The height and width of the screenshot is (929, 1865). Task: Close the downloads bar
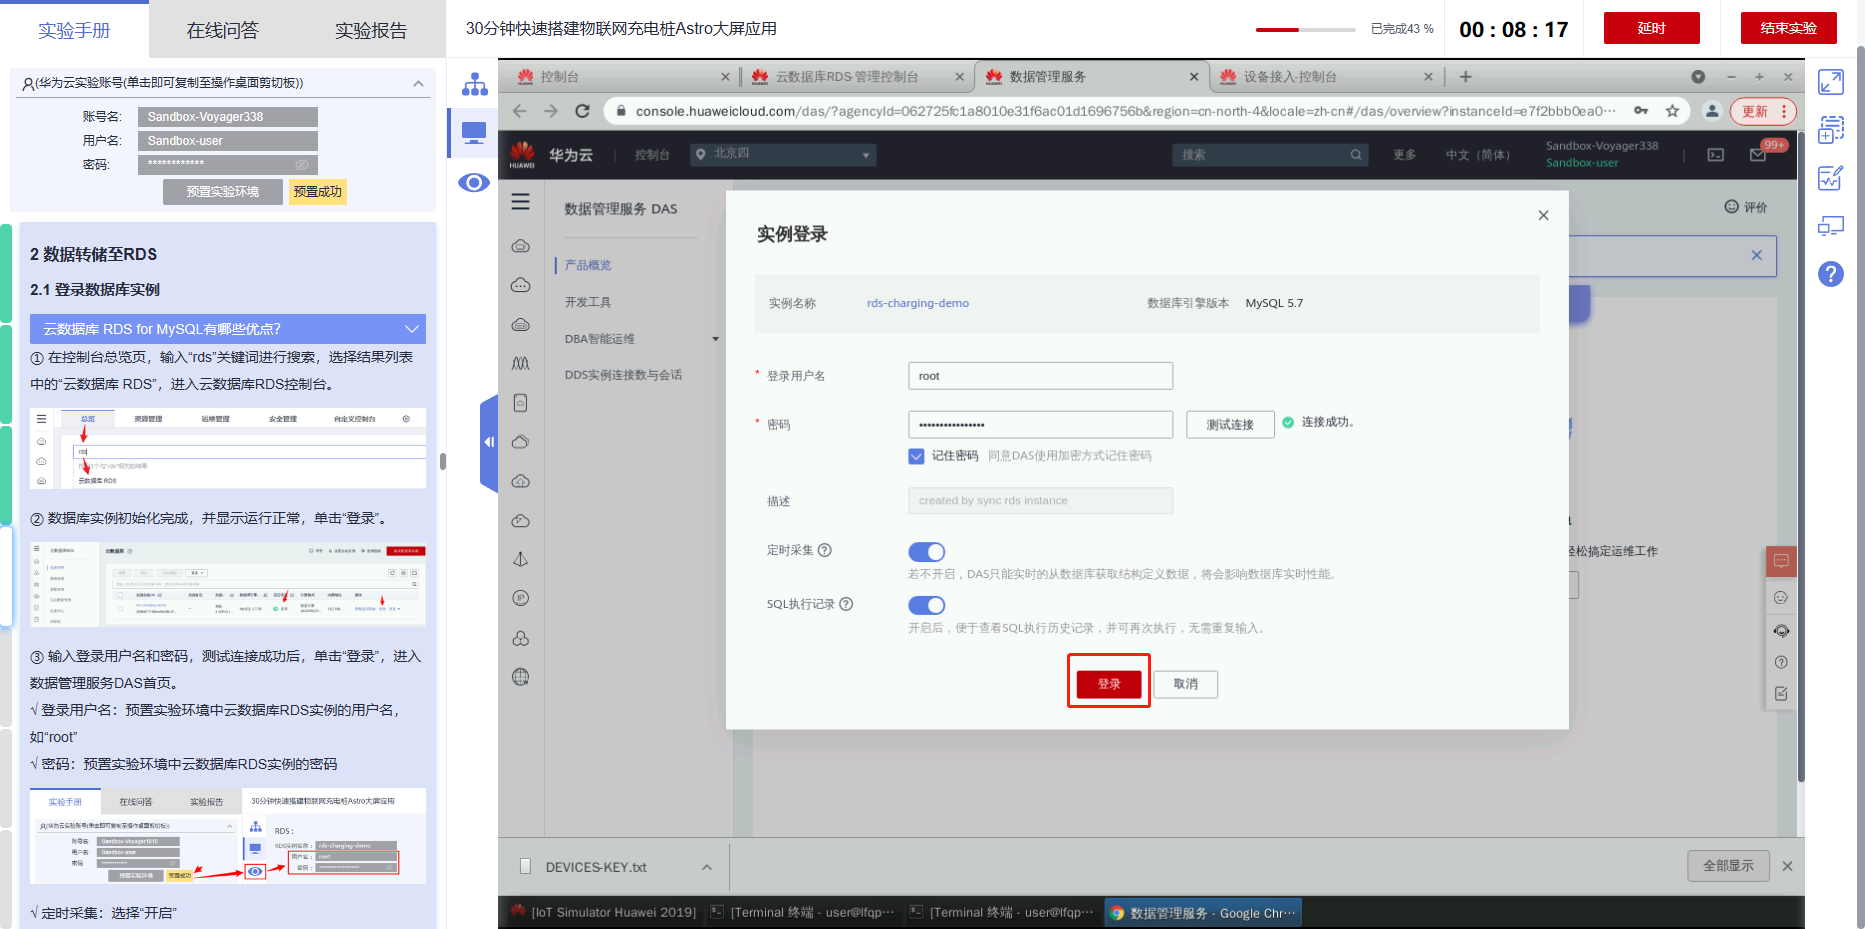pyautogui.click(x=1787, y=866)
